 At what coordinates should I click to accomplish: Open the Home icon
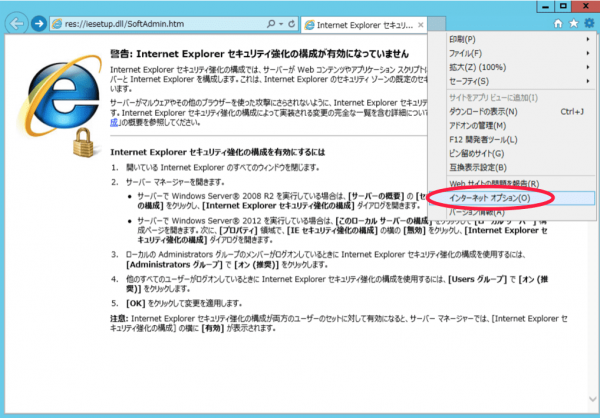pyautogui.click(x=558, y=24)
